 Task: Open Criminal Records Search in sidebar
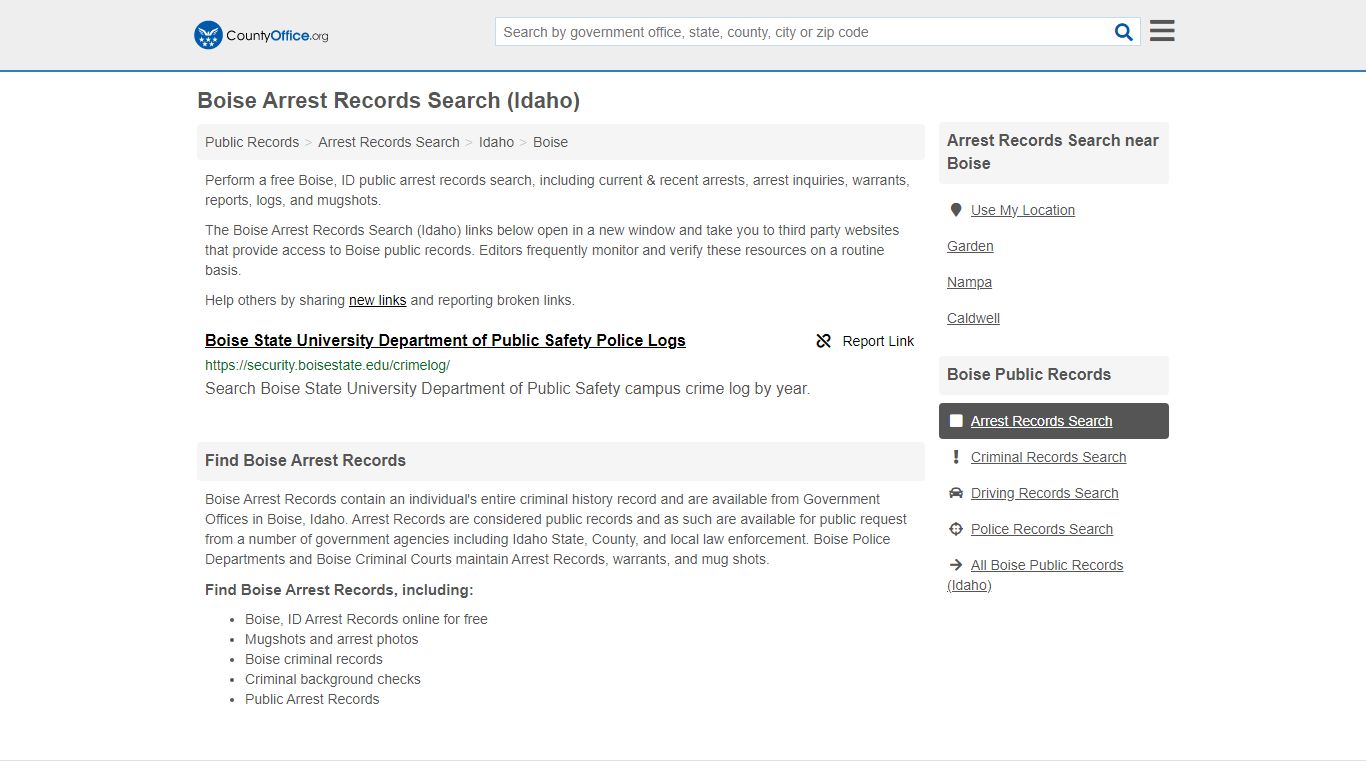click(1048, 457)
